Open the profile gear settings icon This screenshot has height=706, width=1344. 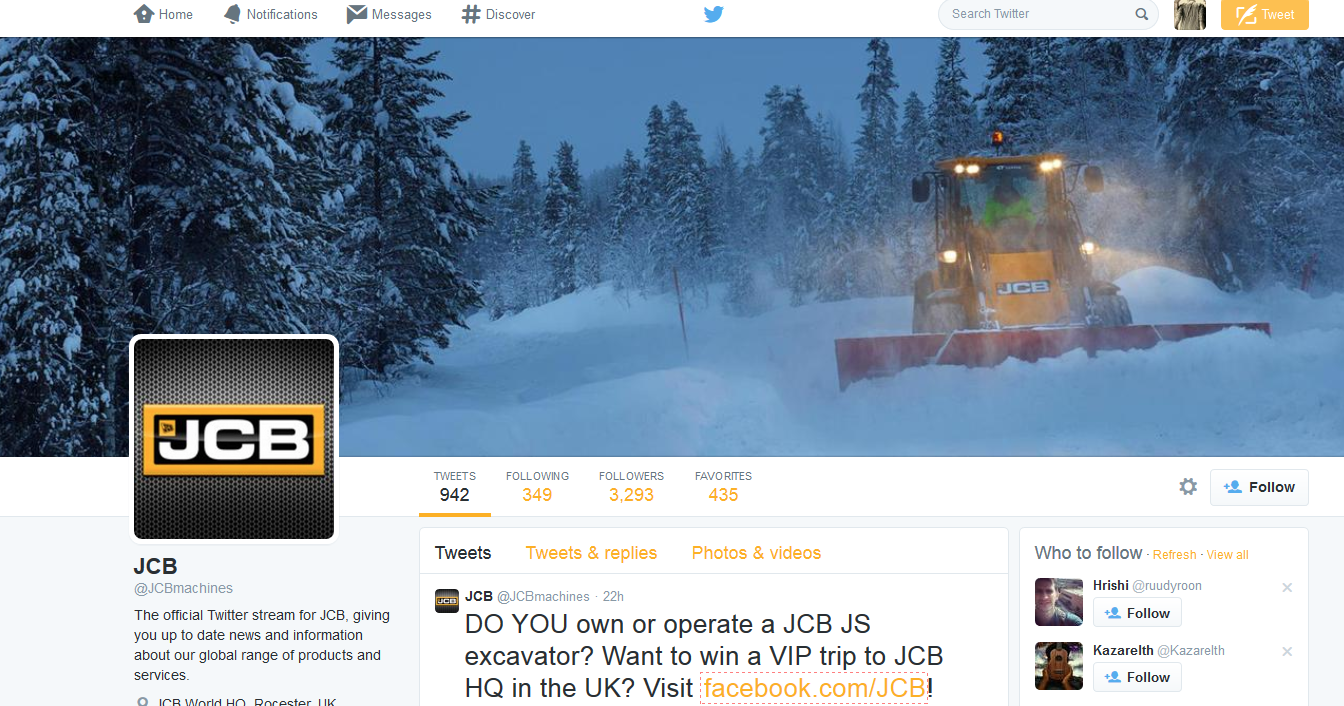1188,487
